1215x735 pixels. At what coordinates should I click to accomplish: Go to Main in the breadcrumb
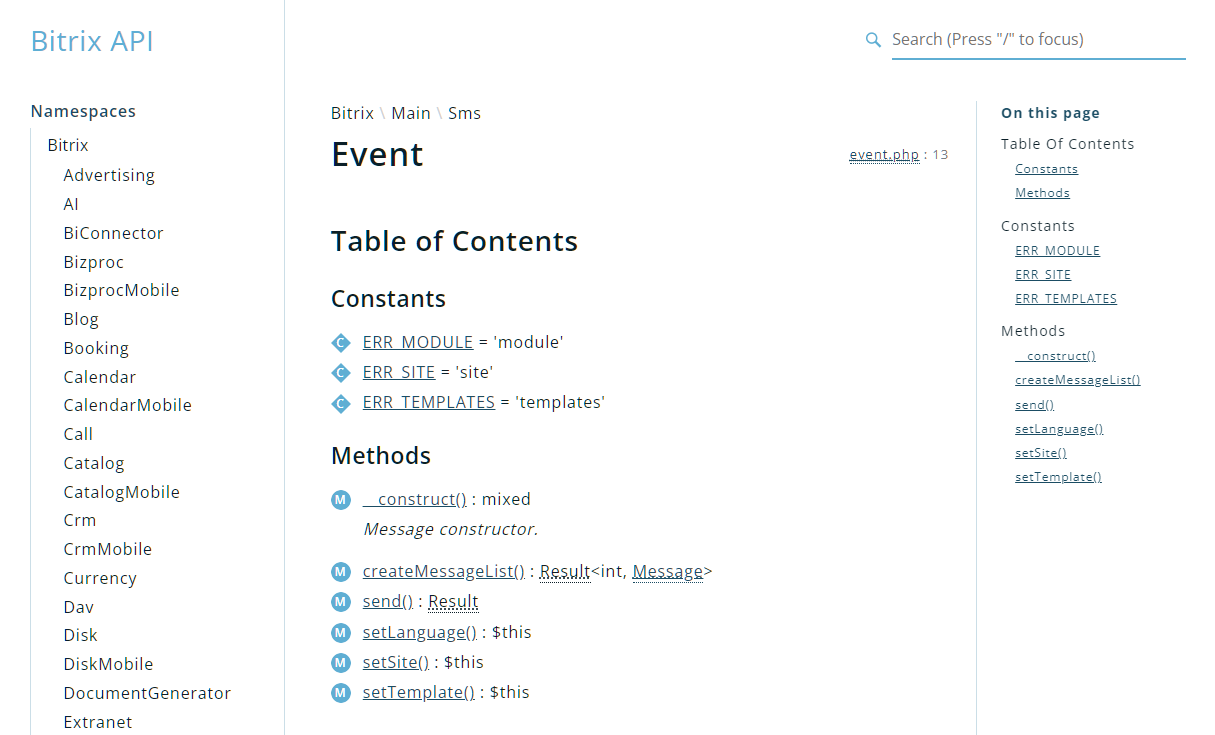[411, 113]
